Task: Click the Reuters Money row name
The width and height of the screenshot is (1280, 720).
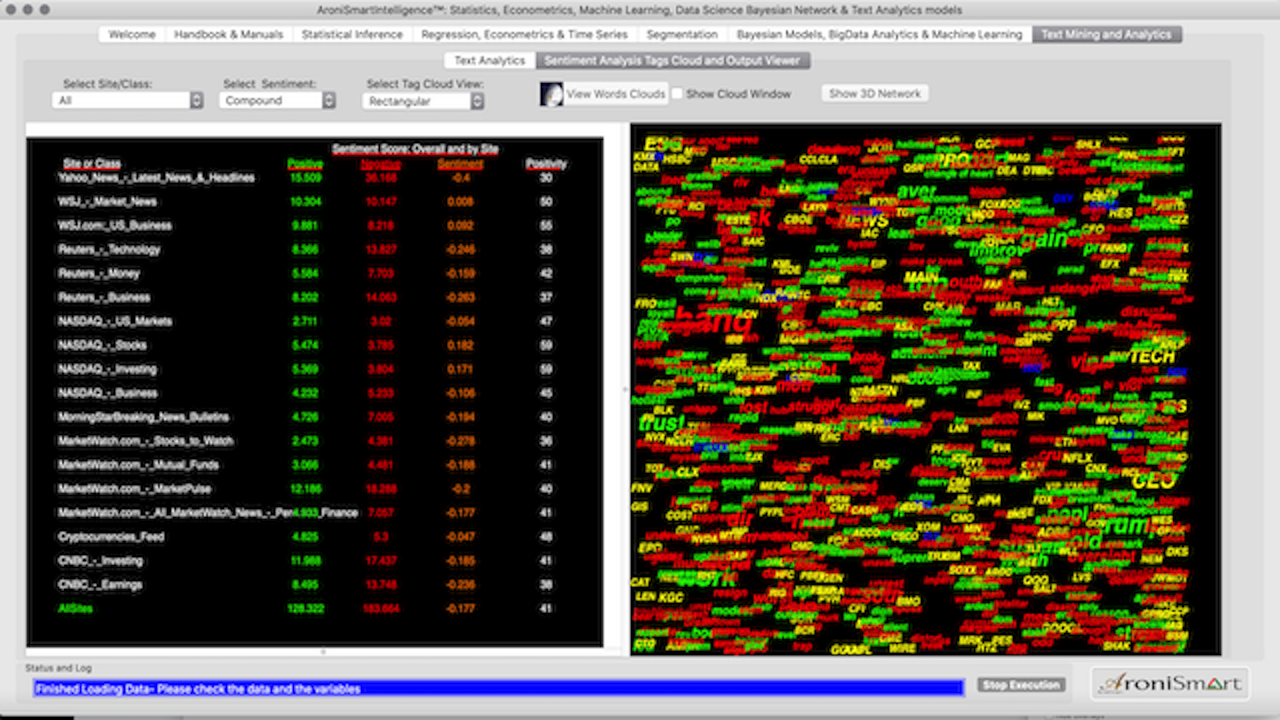Action: click(99, 274)
